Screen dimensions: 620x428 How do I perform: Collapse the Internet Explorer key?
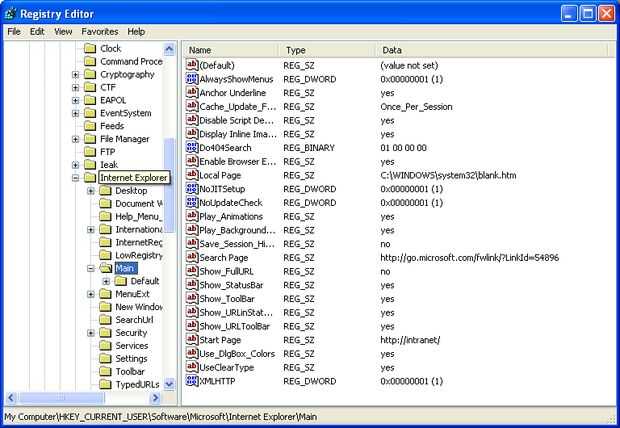(x=76, y=178)
